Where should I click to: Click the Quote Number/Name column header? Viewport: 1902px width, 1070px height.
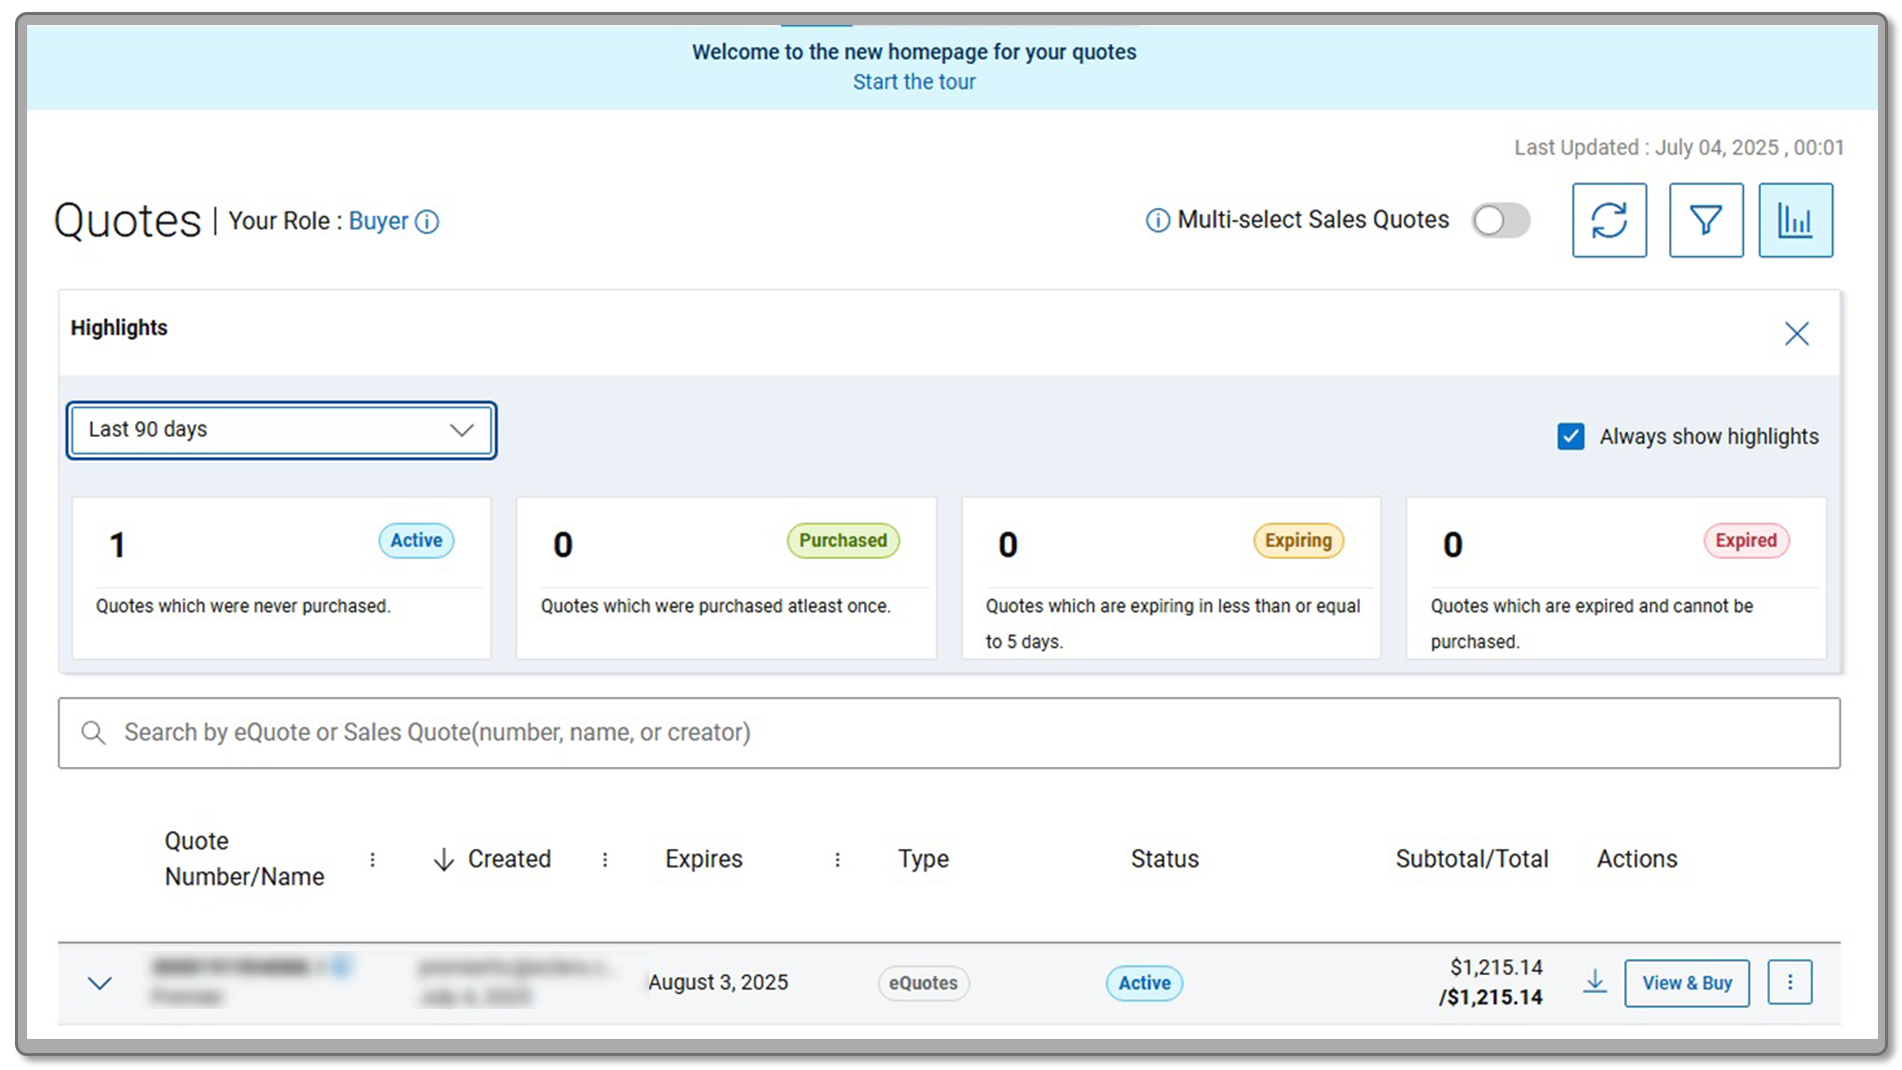pos(245,859)
